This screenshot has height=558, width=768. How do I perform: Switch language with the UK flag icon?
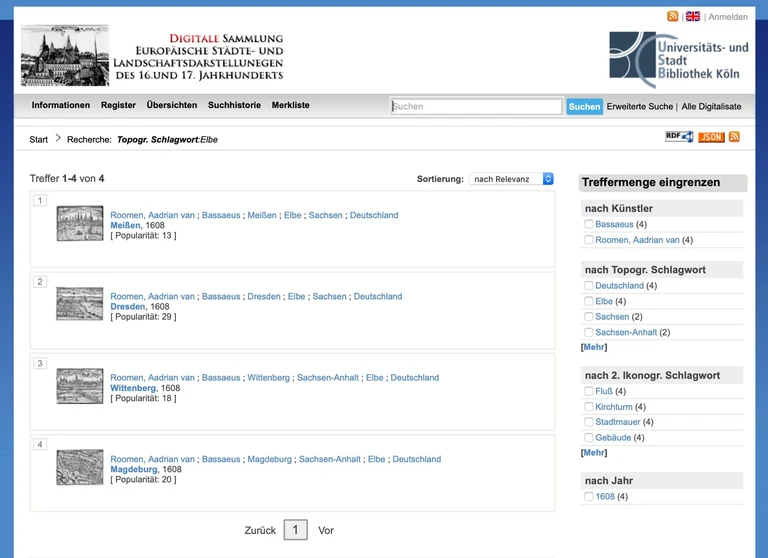[x=692, y=17]
